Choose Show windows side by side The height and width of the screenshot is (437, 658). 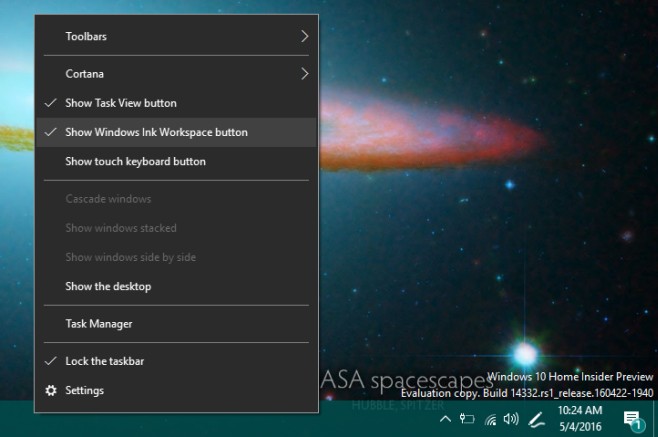pos(176,257)
